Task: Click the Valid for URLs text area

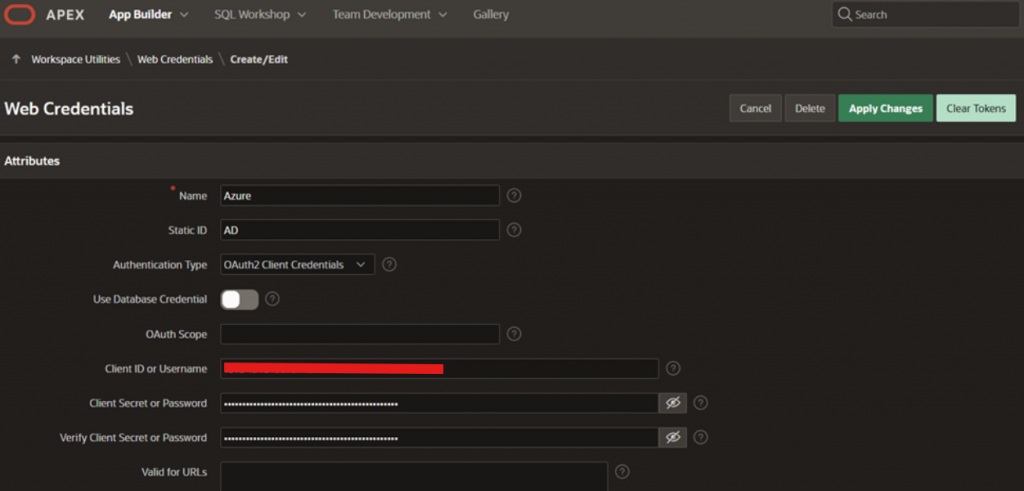Action: point(414,477)
